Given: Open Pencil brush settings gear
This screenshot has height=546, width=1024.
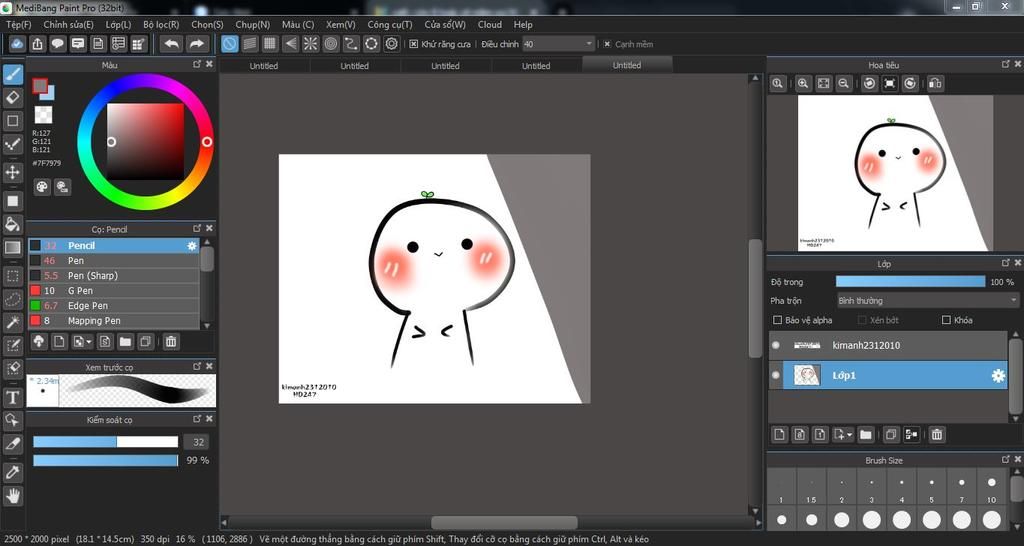Looking at the screenshot, I should tap(191, 246).
